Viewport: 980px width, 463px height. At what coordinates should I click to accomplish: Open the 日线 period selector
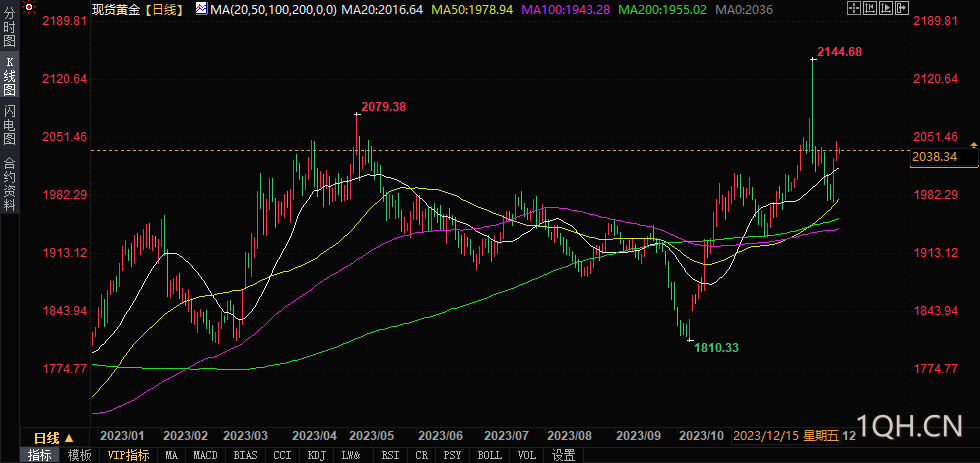pyautogui.click(x=54, y=437)
